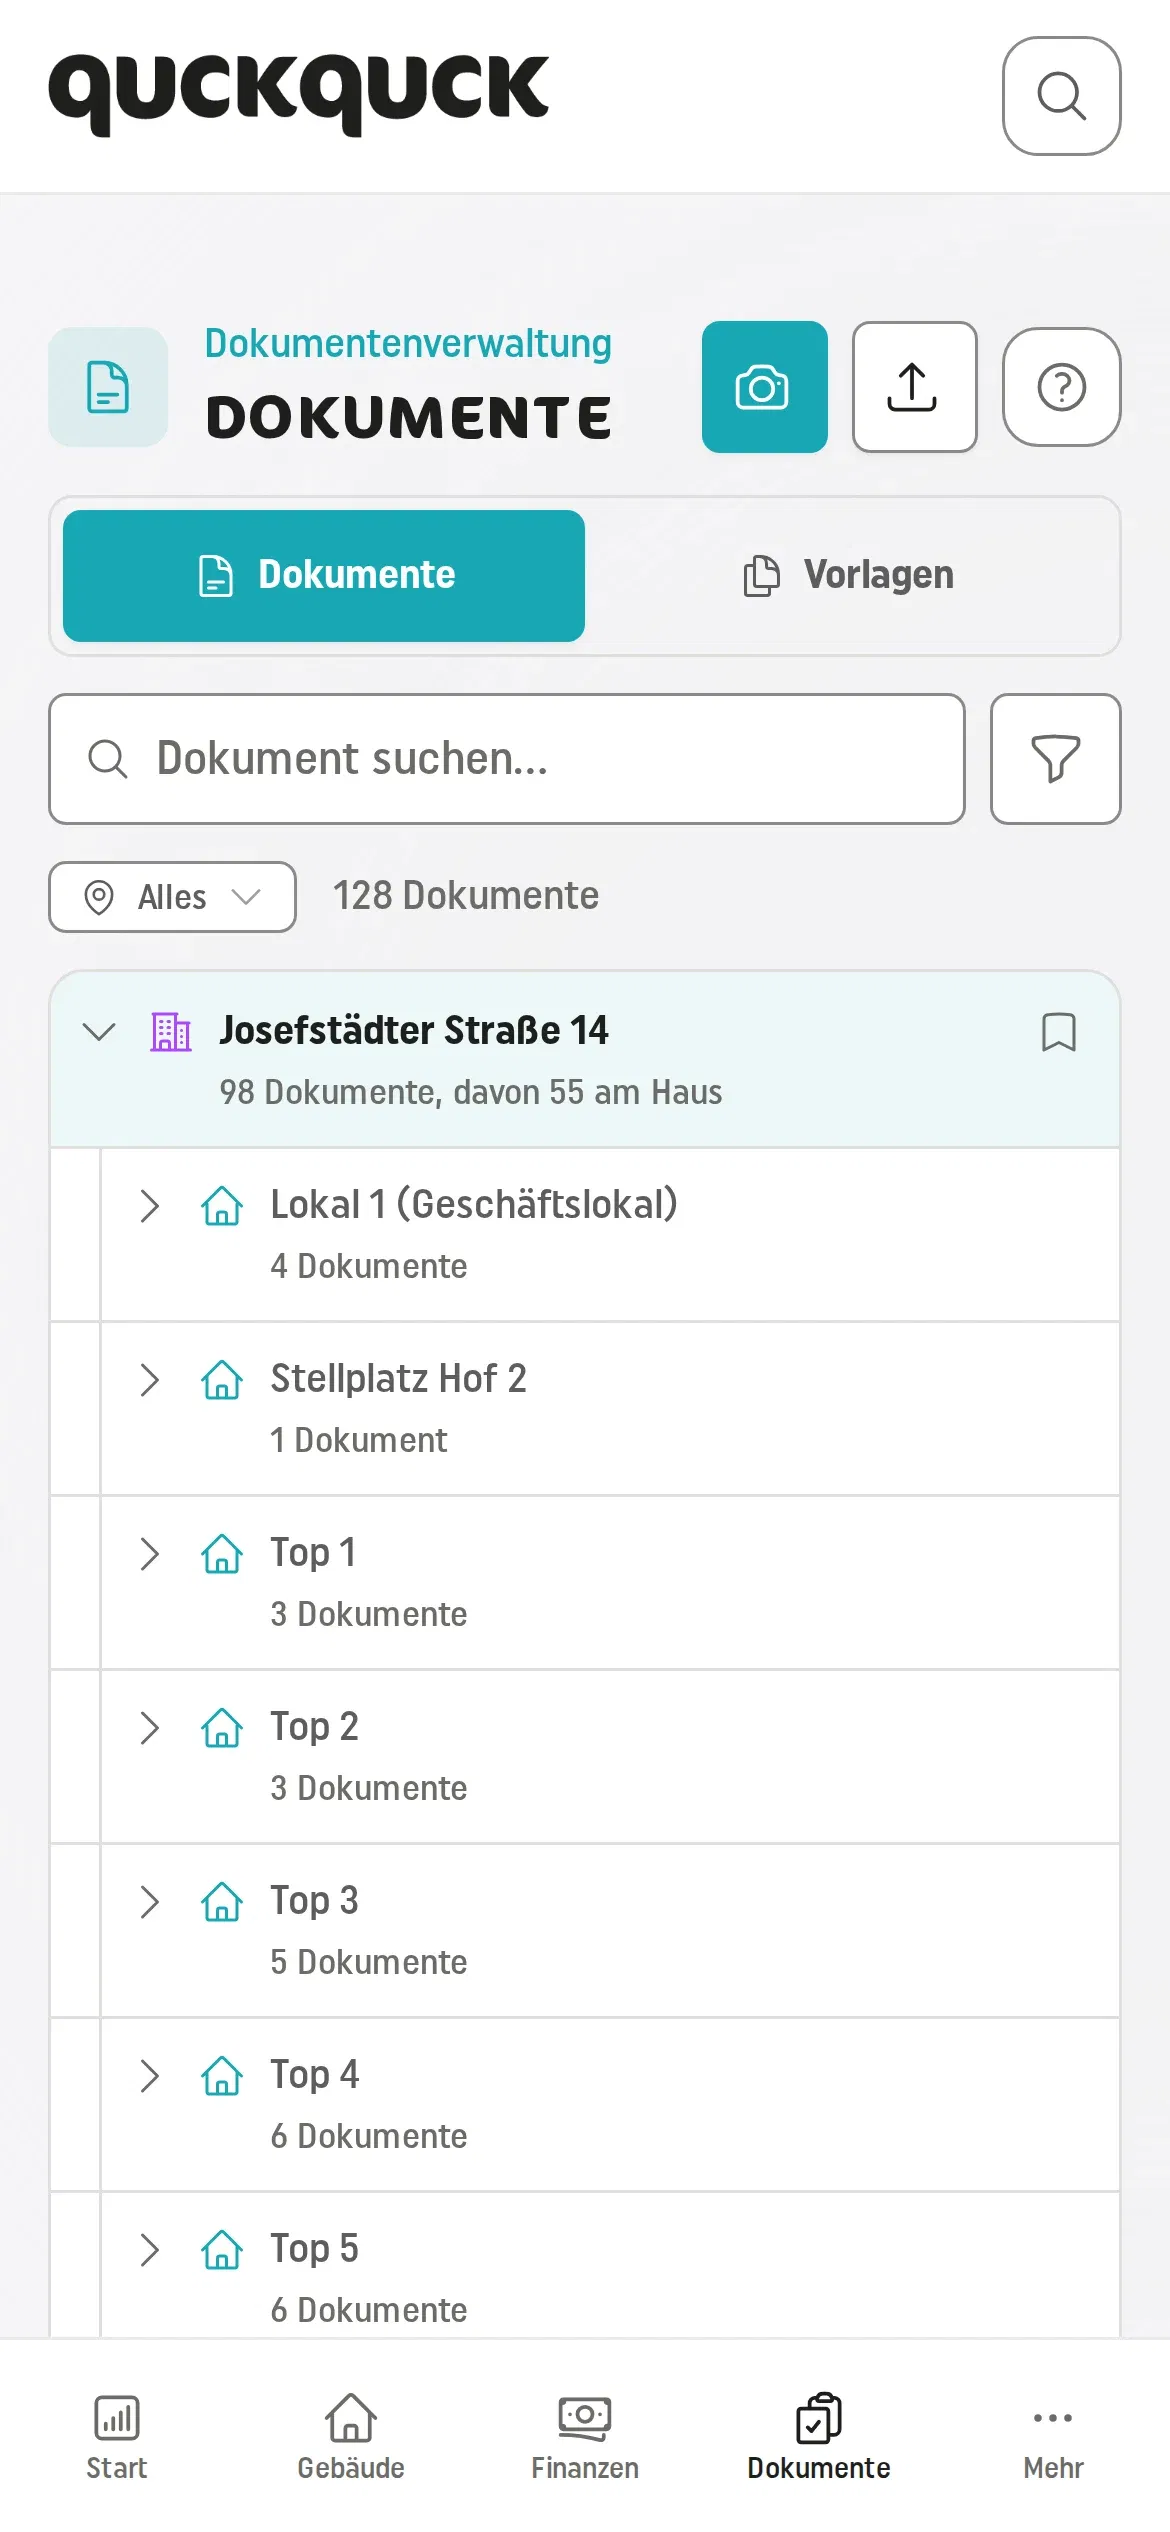Open global search via magnifier button
This screenshot has height=2532, width=1170.
(1061, 96)
